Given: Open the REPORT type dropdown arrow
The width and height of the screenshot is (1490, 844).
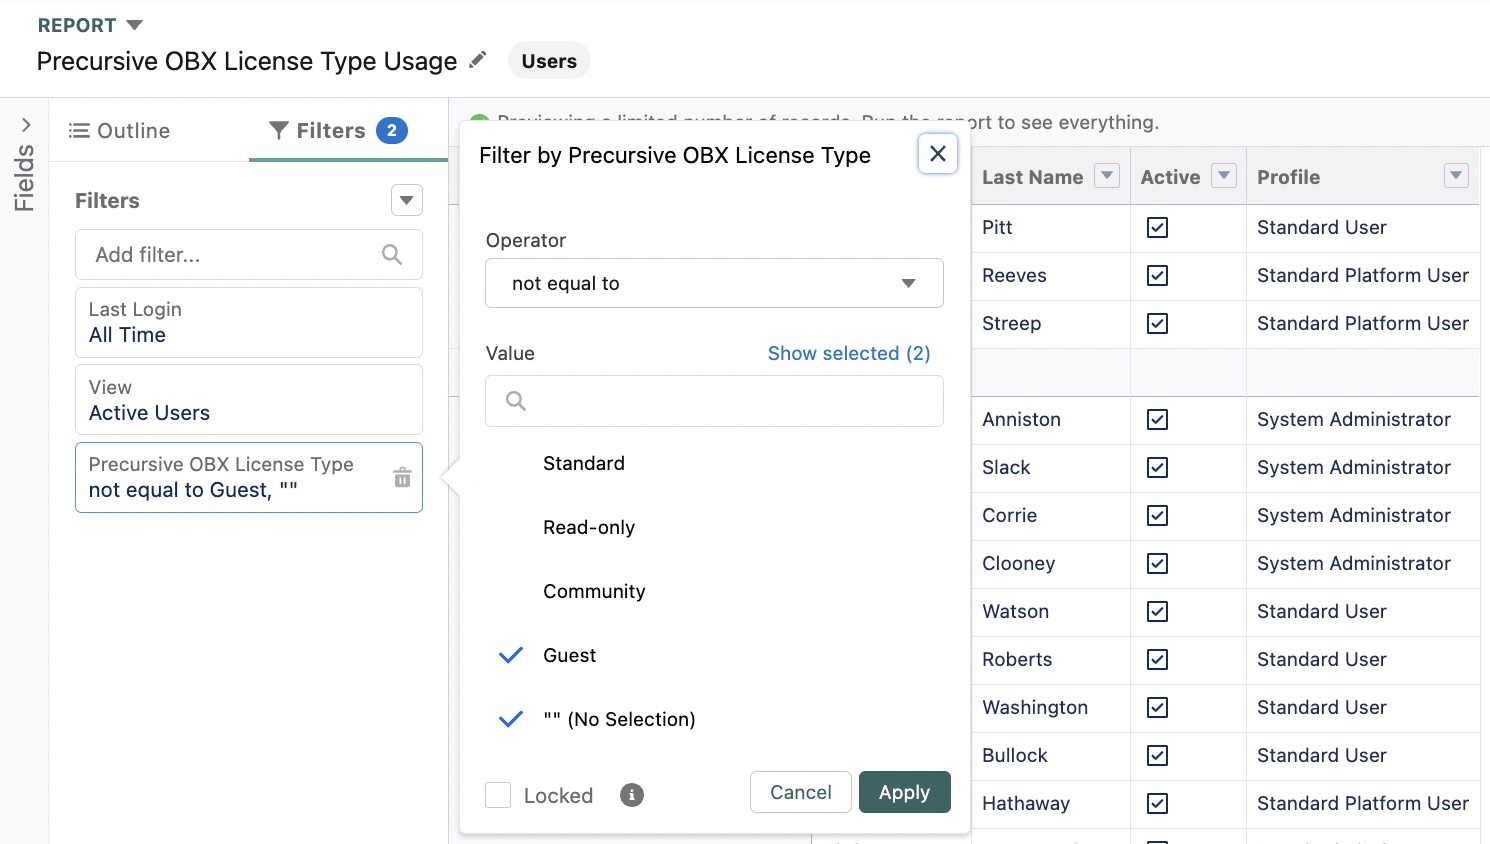Looking at the screenshot, I should pos(135,25).
